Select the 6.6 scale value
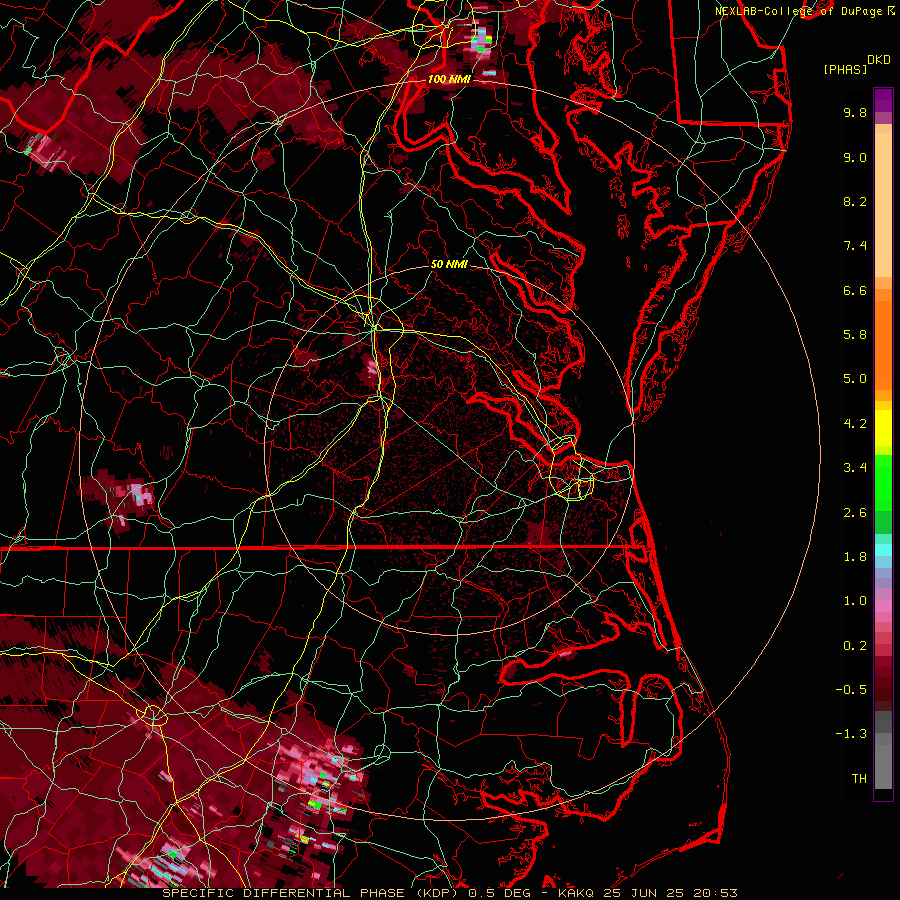 tap(855, 290)
